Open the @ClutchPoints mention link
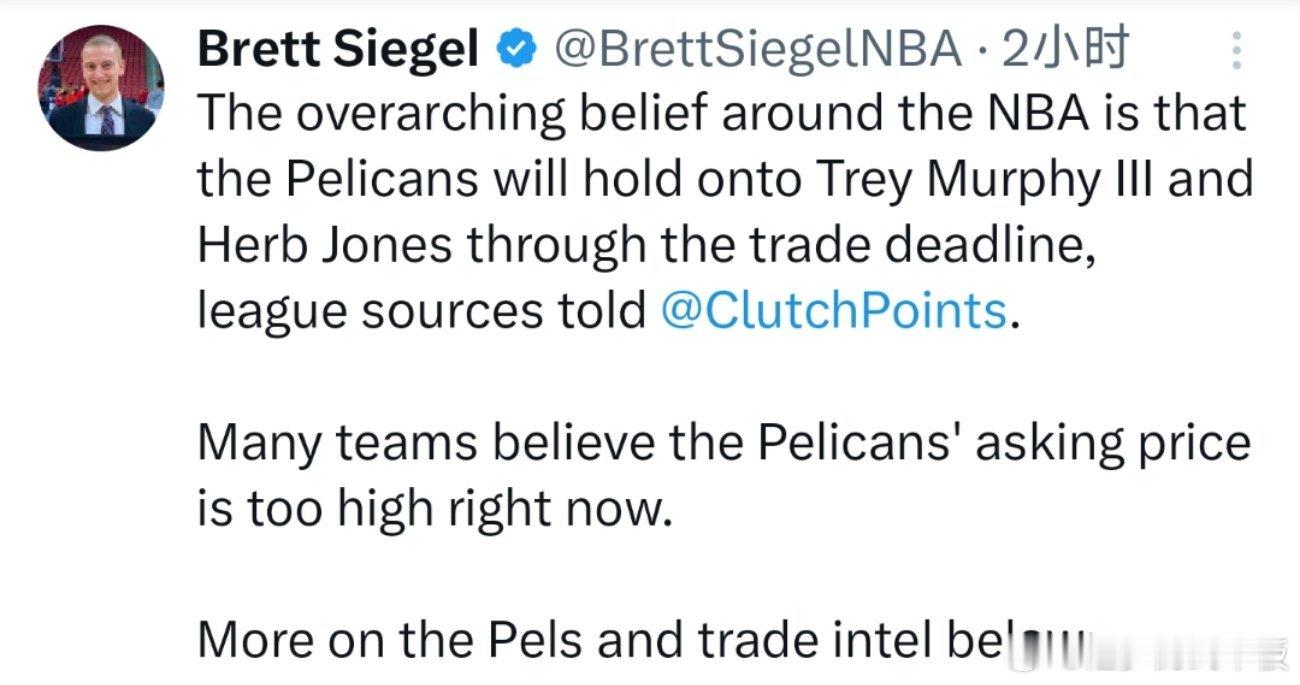This screenshot has height=685, width=1300. (x=833, y=311)
